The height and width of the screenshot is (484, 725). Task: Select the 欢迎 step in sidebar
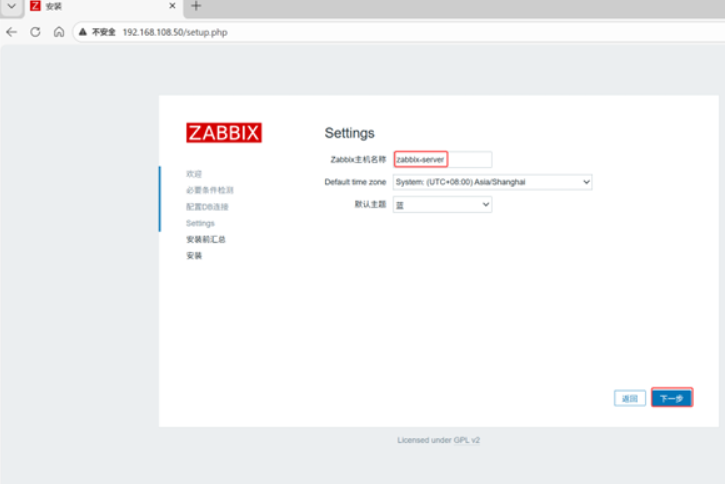pyautogui.click(x=194, y=174)
